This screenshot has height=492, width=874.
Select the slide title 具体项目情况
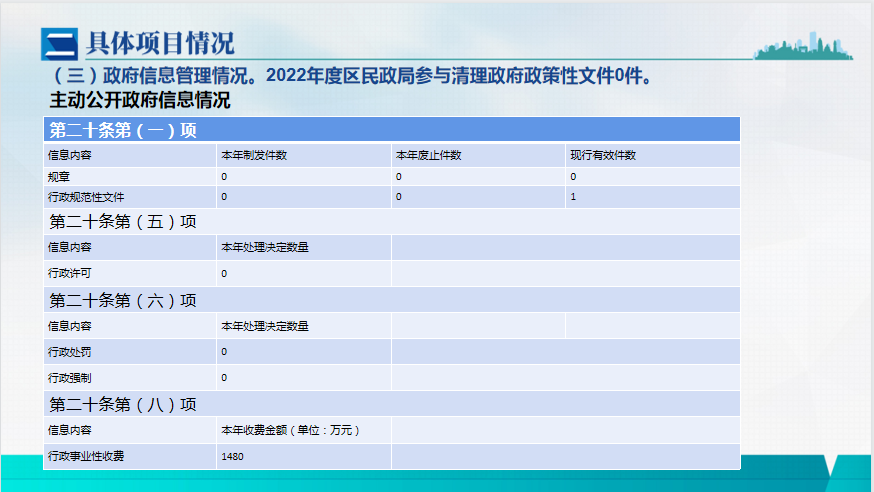(x=160, y=43)
